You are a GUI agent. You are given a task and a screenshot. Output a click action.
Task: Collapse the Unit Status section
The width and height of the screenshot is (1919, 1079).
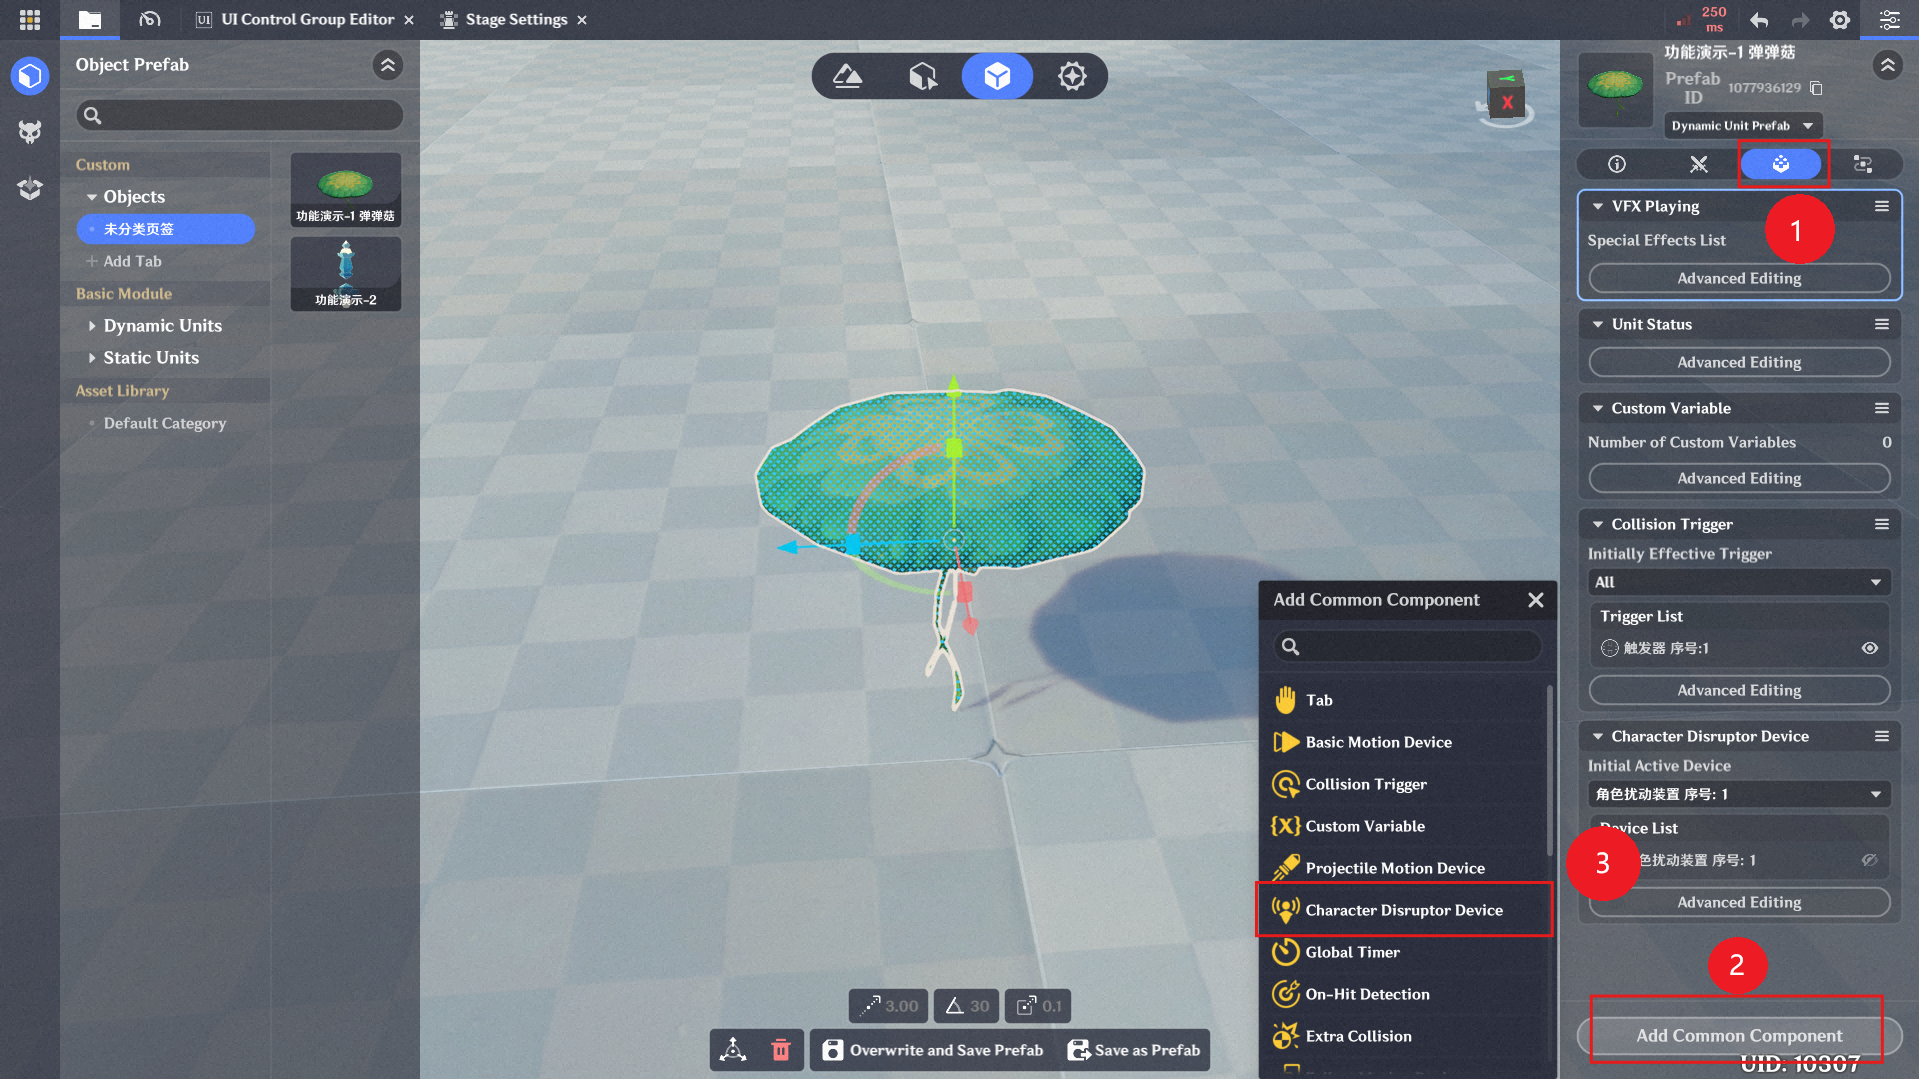[x=1598, y=324]
